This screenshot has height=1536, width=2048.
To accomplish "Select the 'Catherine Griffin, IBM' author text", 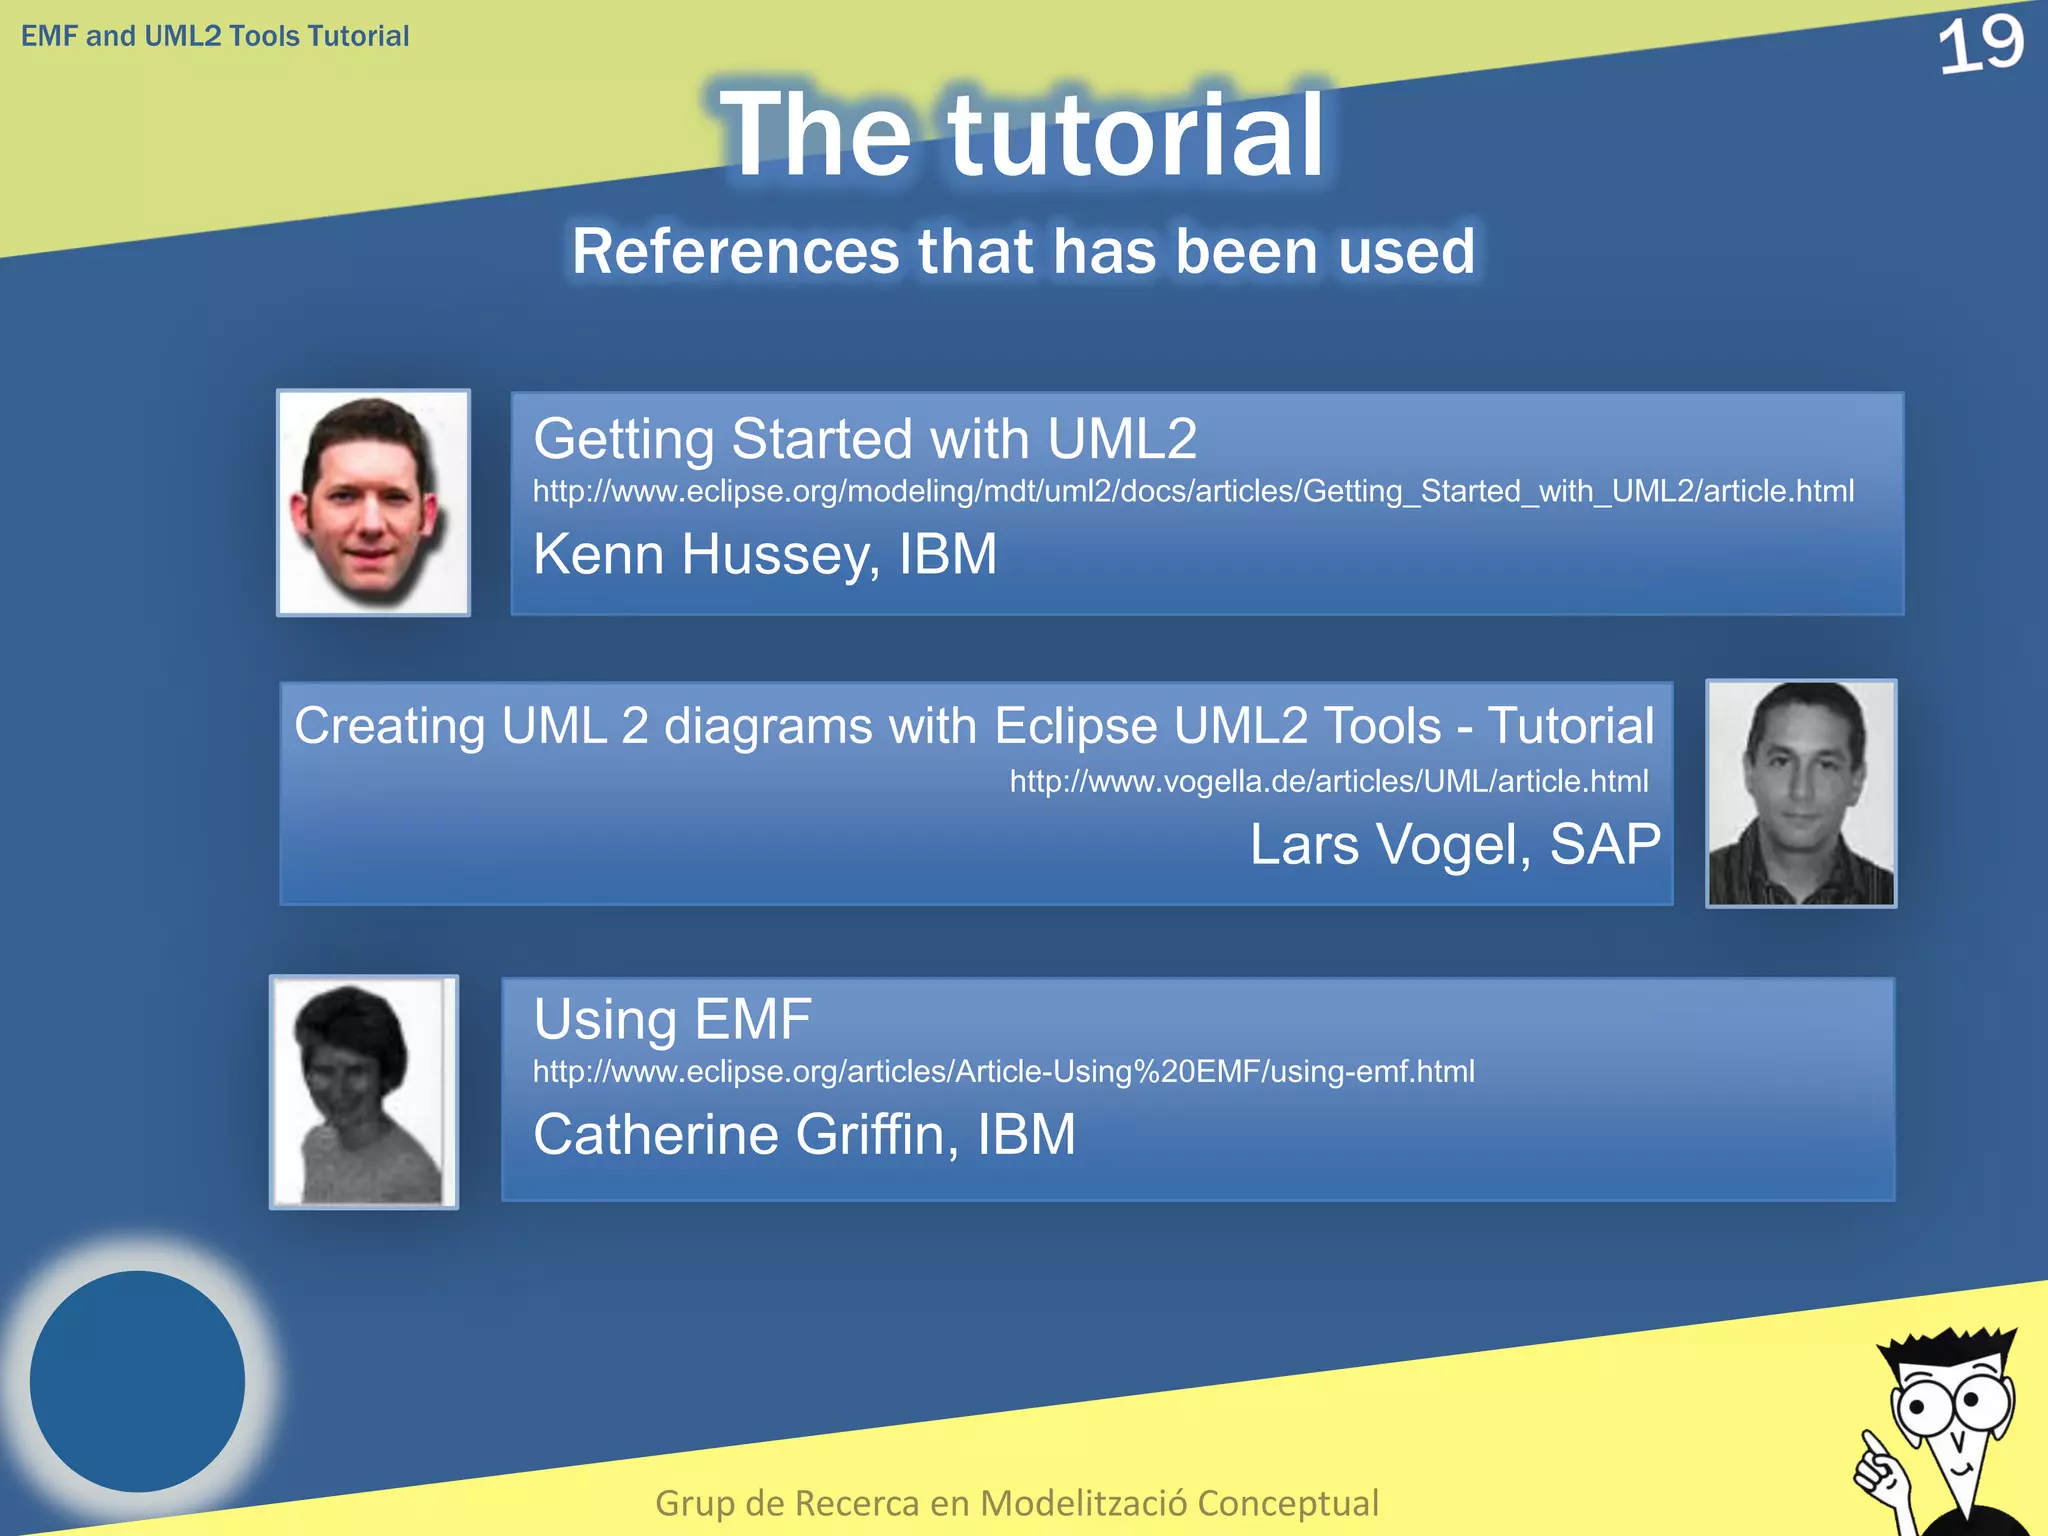I will tap(804, 1135).
